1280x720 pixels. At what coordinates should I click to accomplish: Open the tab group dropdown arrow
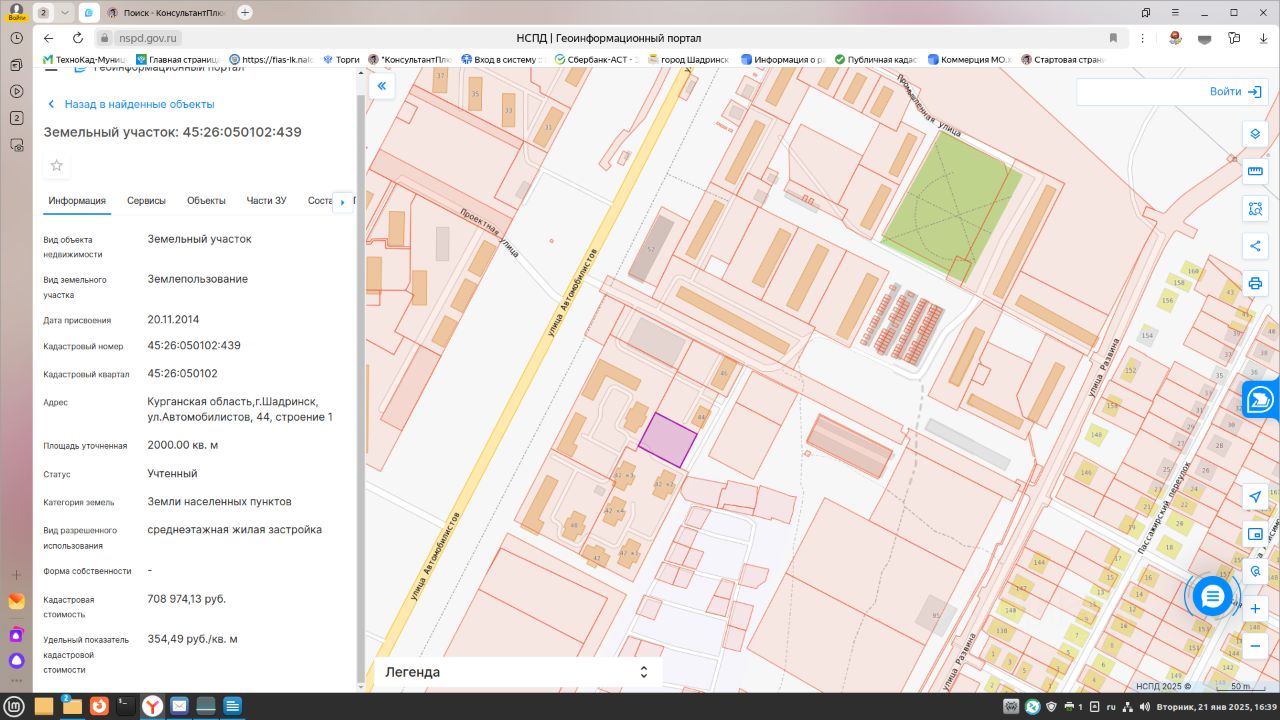click(x=65, y=12)
